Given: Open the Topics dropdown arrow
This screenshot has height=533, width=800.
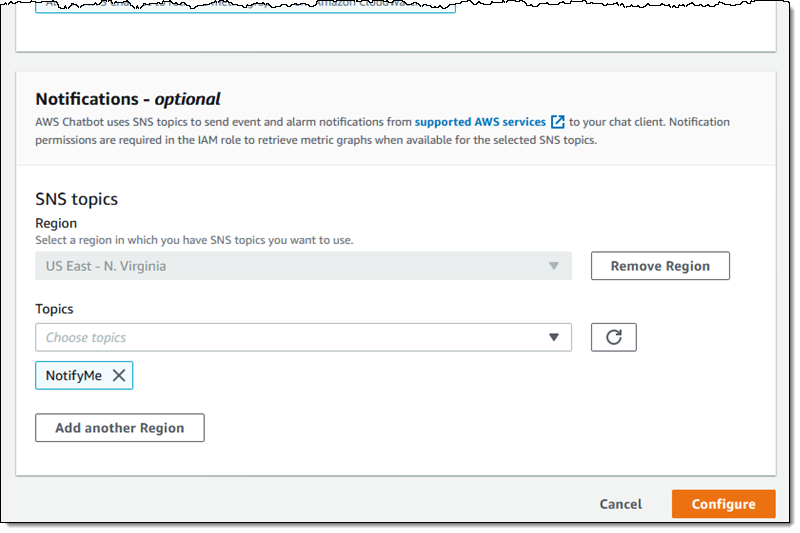Looking at the screenshot, I should tap(554, 337).
